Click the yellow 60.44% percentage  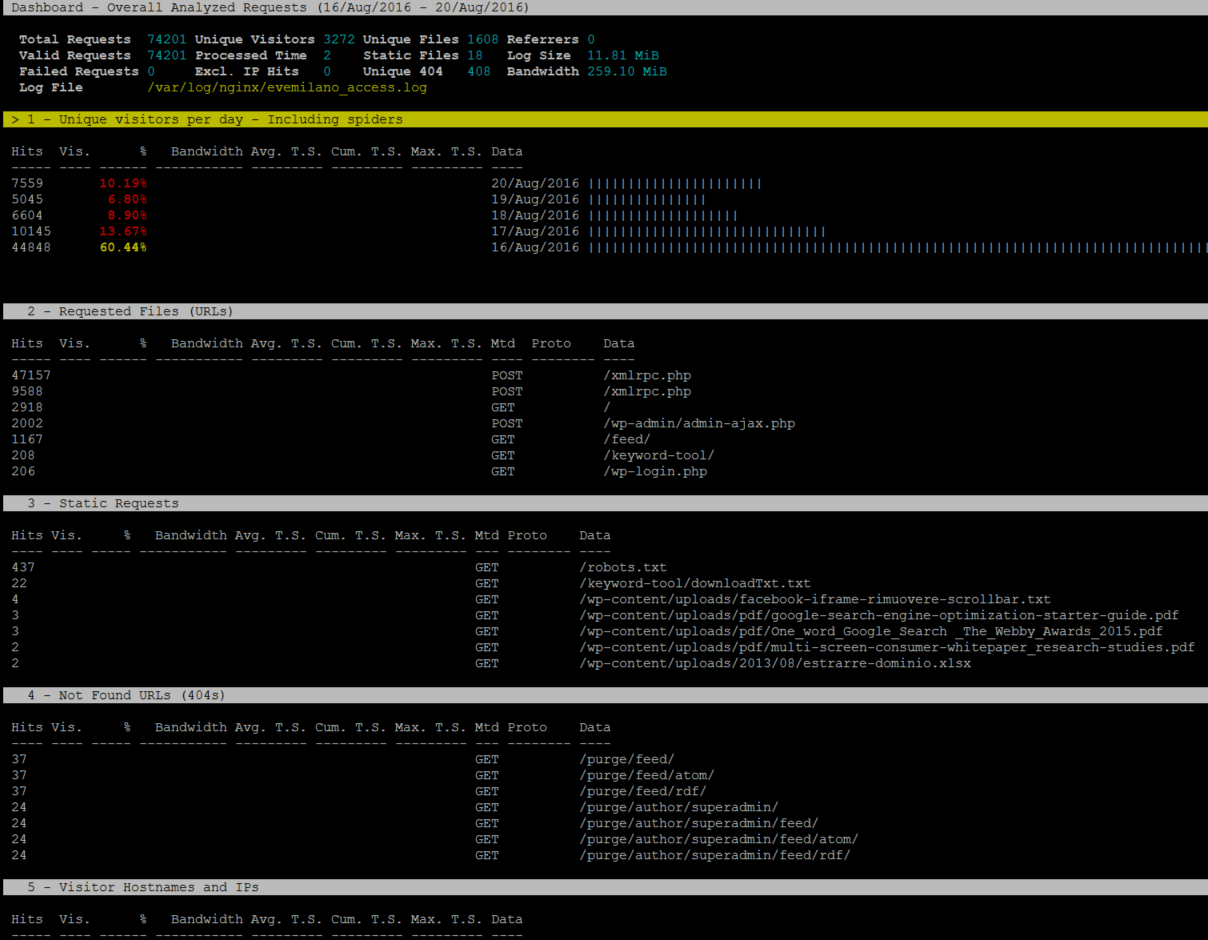click(123, 248)
